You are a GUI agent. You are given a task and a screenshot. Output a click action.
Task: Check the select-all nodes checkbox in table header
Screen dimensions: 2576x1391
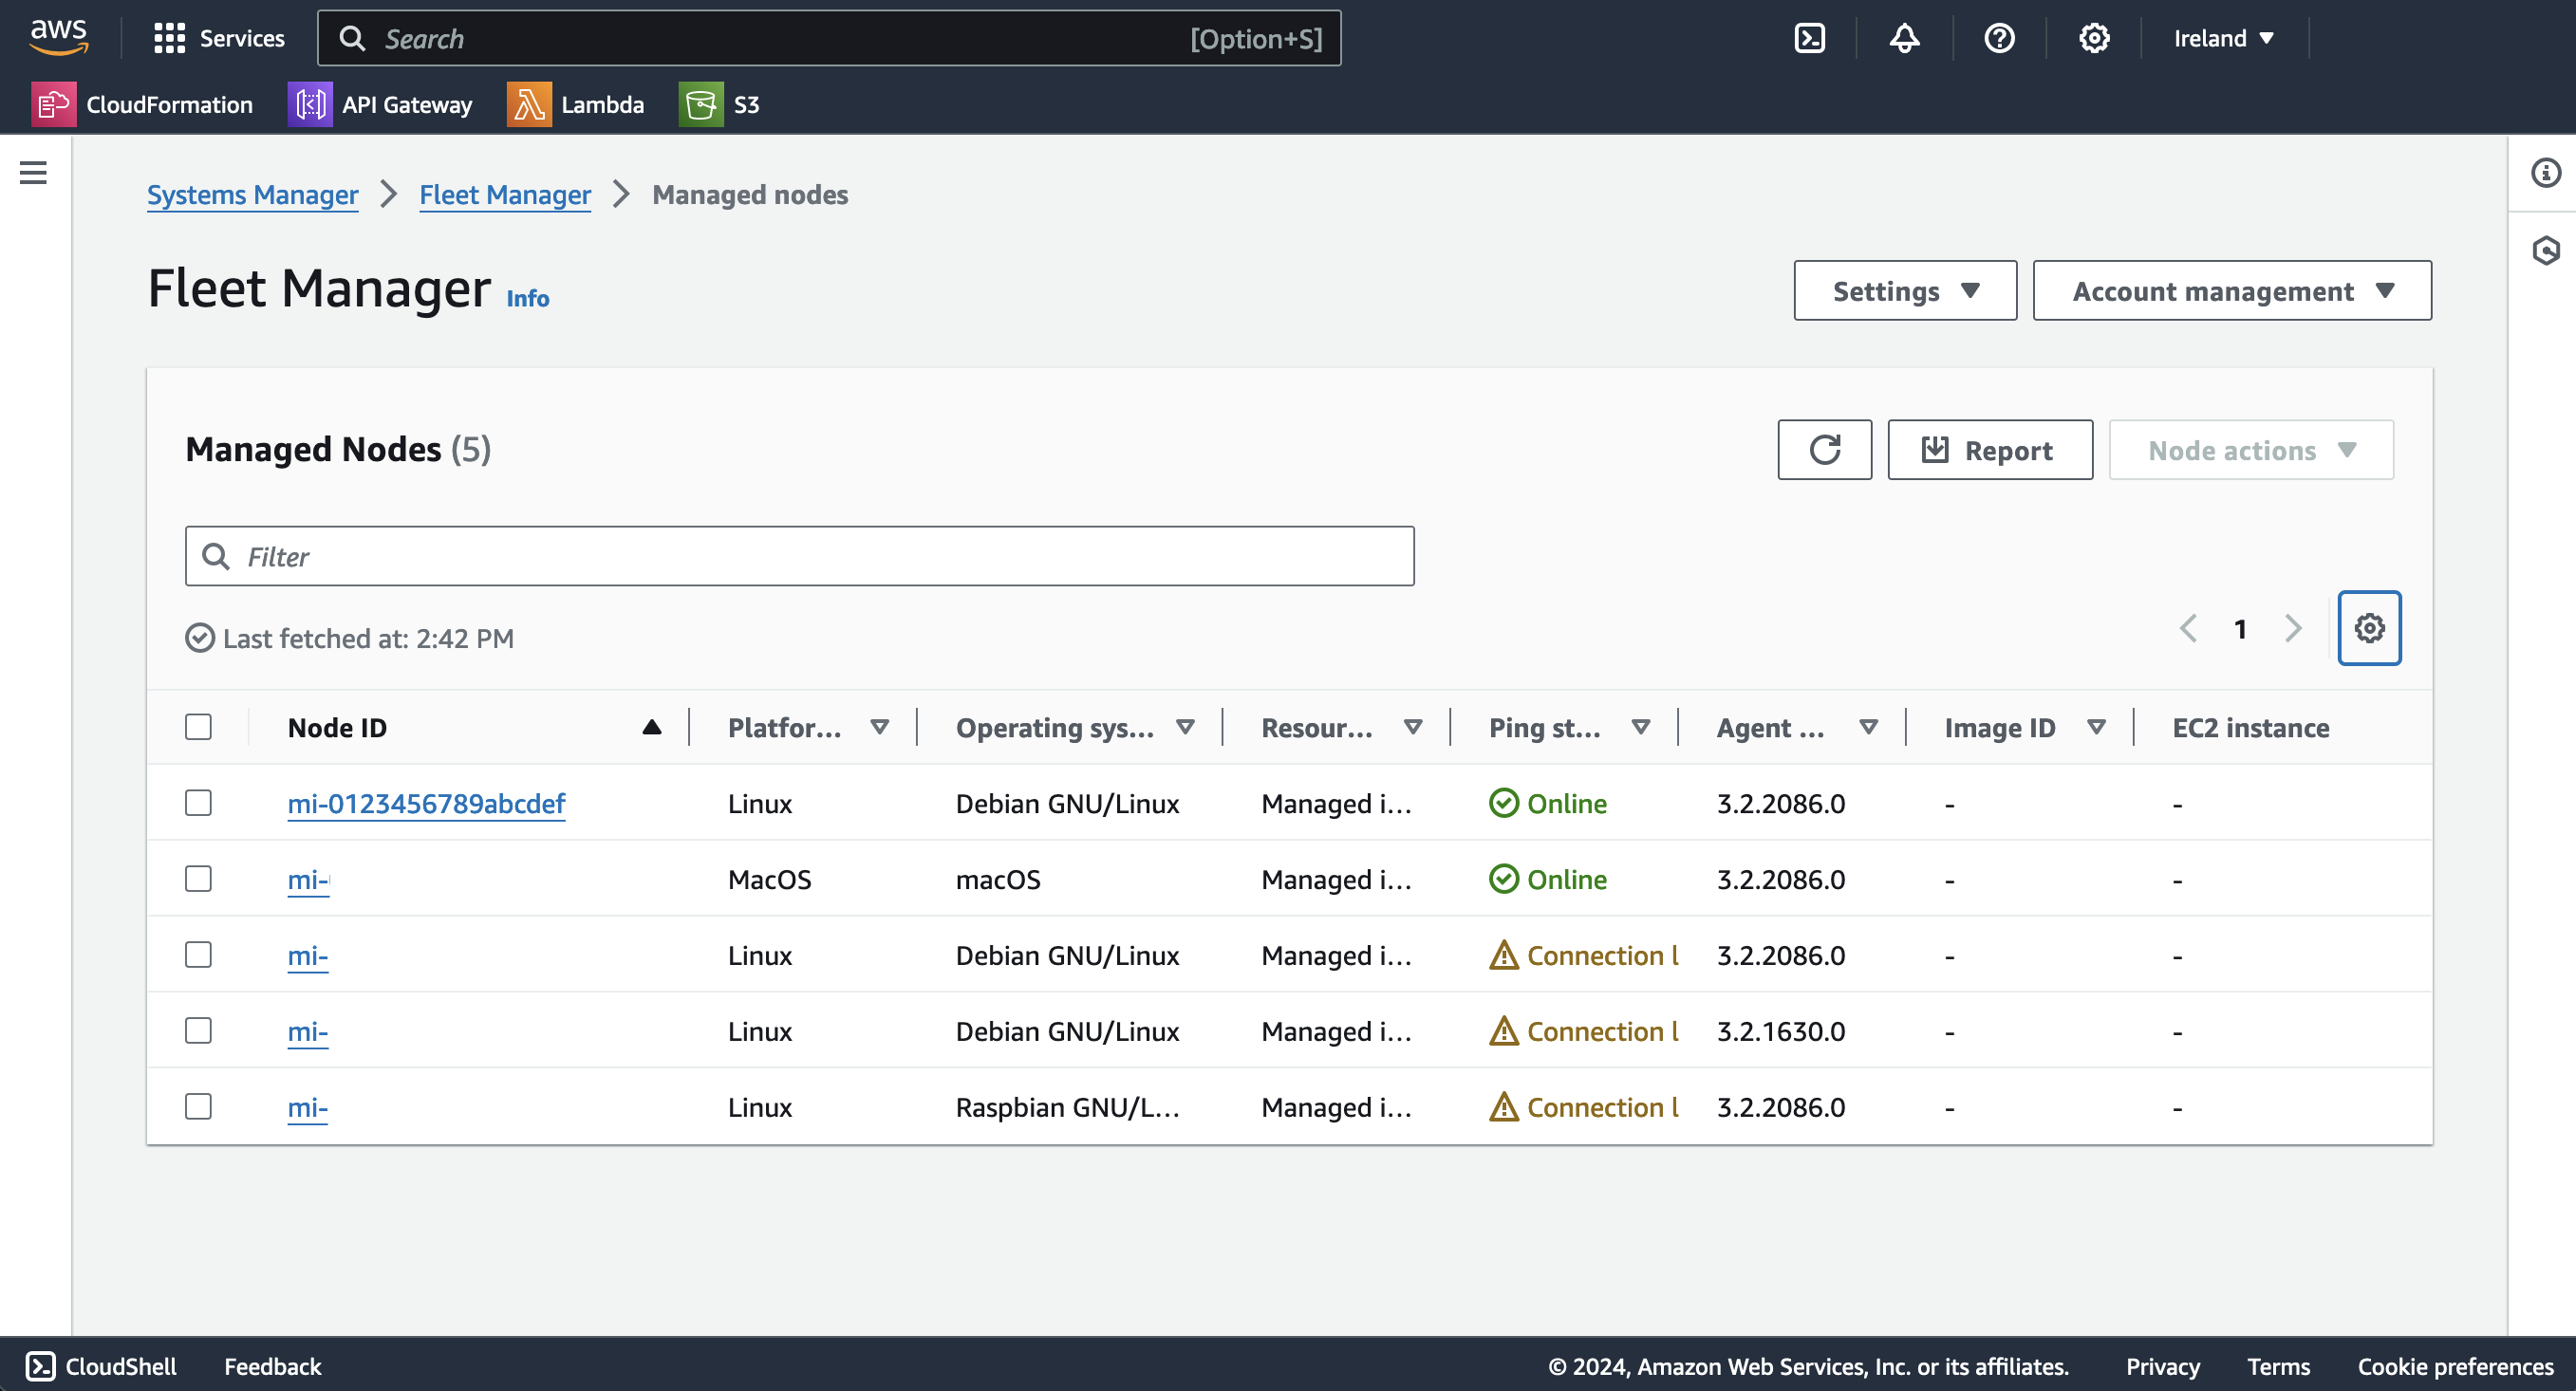tap(198, 727)
